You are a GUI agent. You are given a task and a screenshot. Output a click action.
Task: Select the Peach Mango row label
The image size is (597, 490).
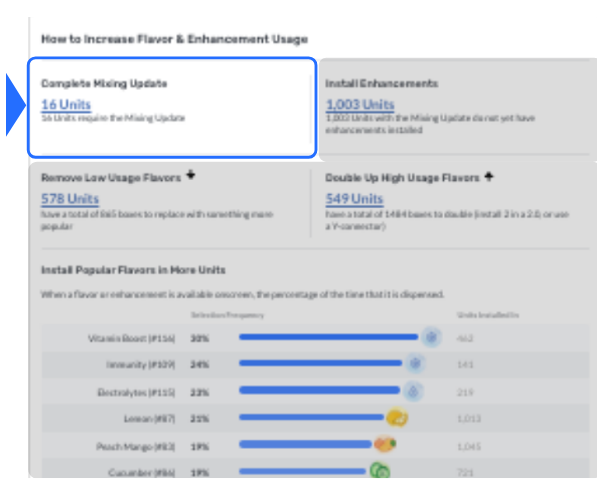136,446
